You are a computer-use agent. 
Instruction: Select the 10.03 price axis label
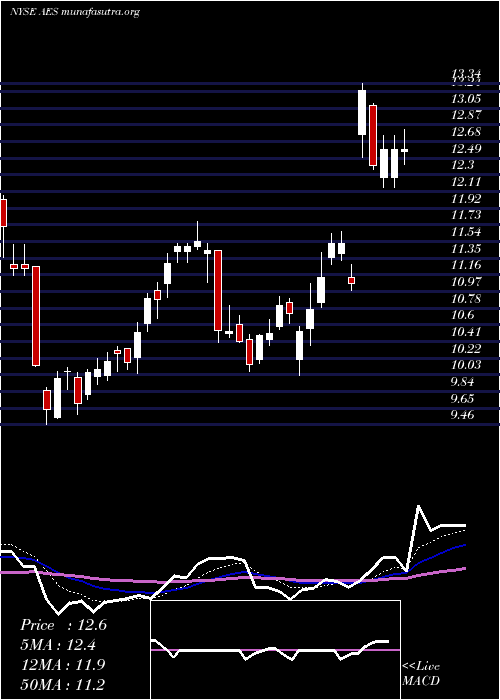coord(466,365)
